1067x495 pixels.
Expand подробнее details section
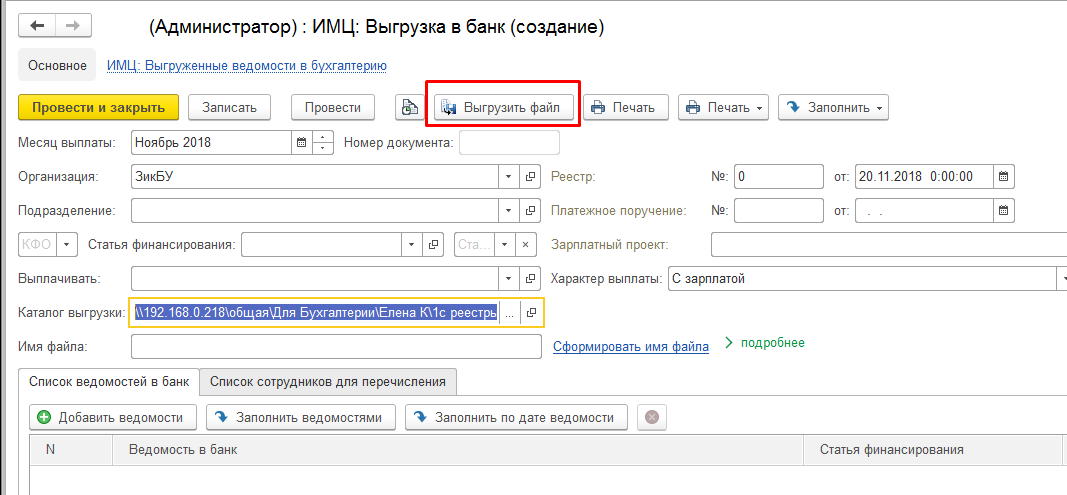(x=764, y=343)
